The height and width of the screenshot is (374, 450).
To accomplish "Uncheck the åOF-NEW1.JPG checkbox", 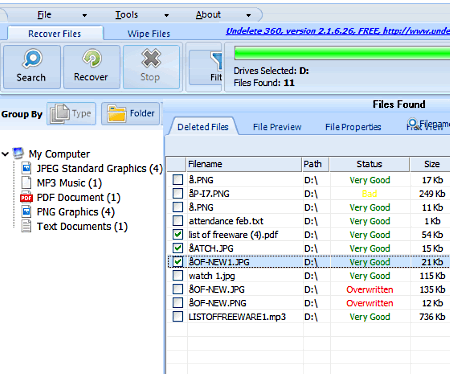I will click(x=178, y=262).
